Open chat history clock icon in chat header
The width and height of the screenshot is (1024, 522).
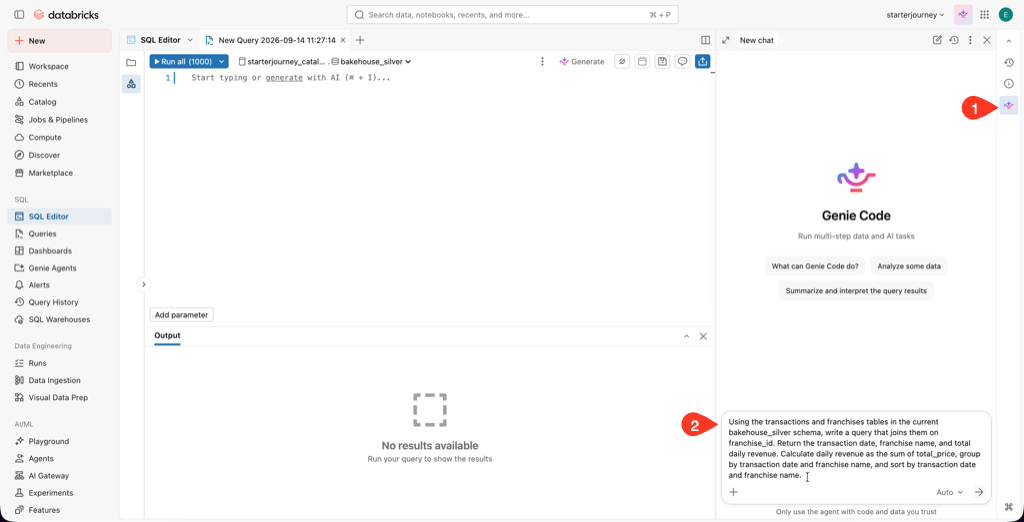click(953, 40)
